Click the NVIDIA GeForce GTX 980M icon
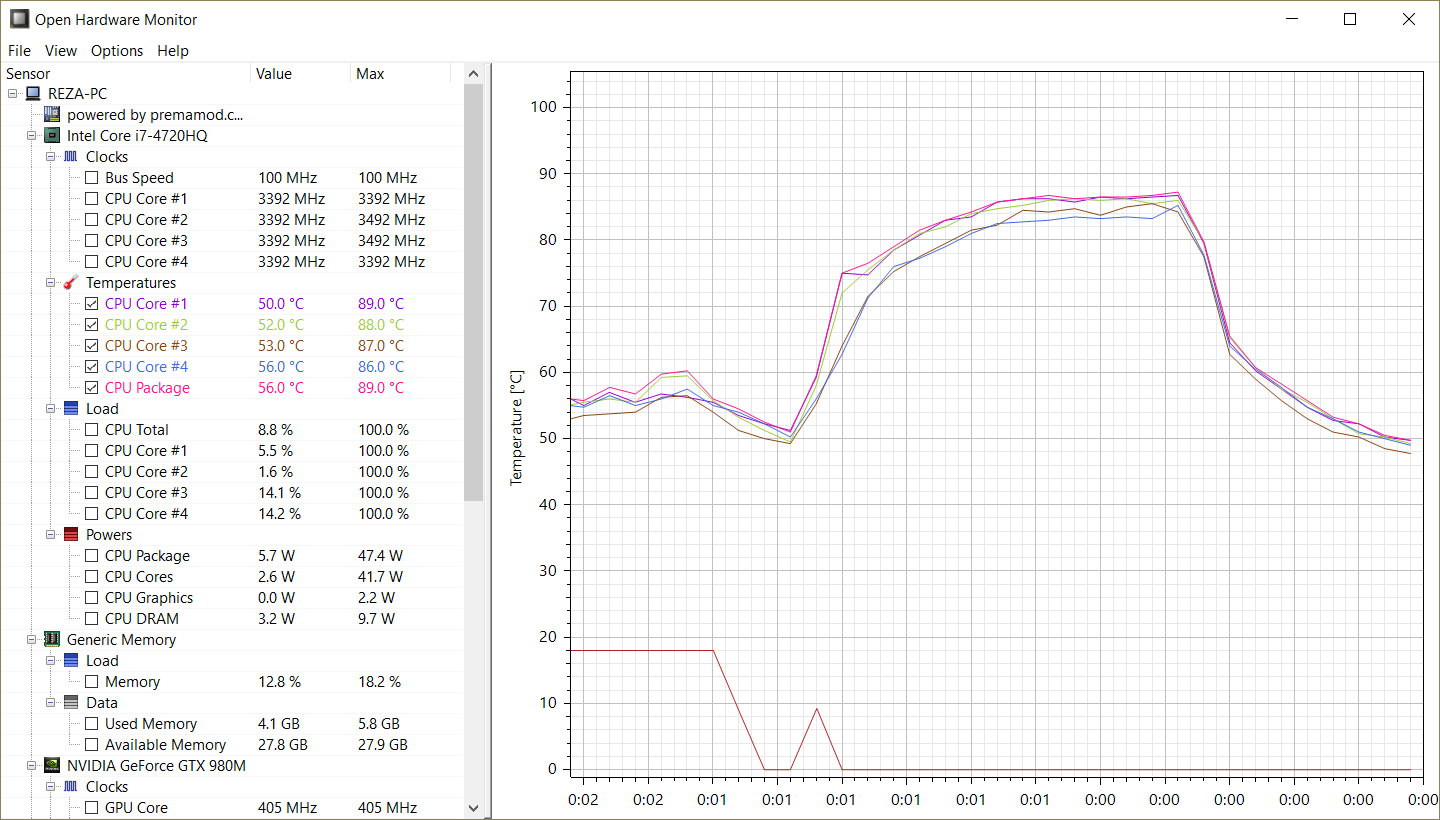Viewport: 1440px width, 820px height. [x=52, y=765]
